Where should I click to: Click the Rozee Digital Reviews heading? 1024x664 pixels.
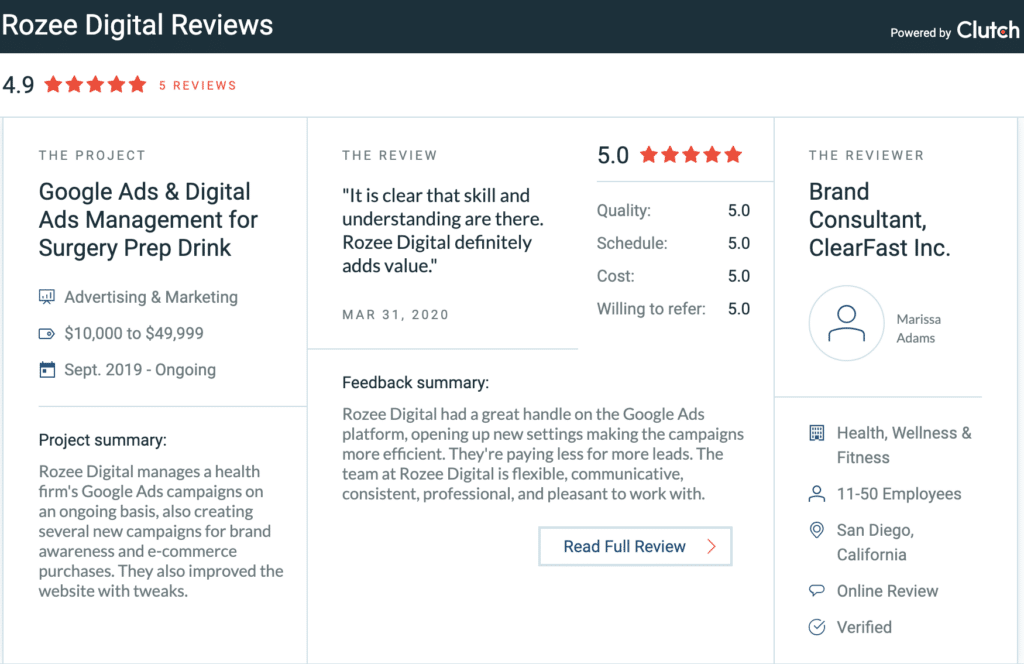[x=138, y=25]
